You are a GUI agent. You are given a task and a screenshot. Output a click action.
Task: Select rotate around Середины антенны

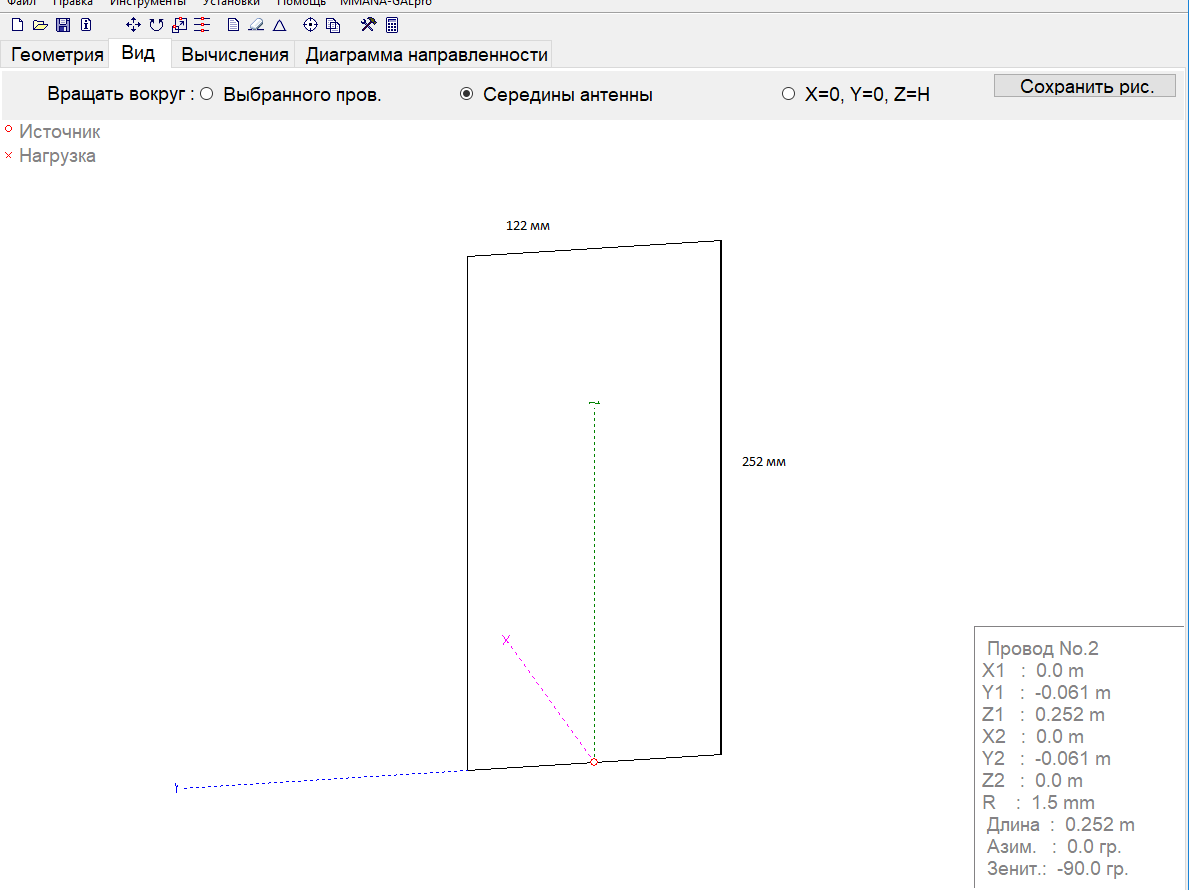[466, 94]
